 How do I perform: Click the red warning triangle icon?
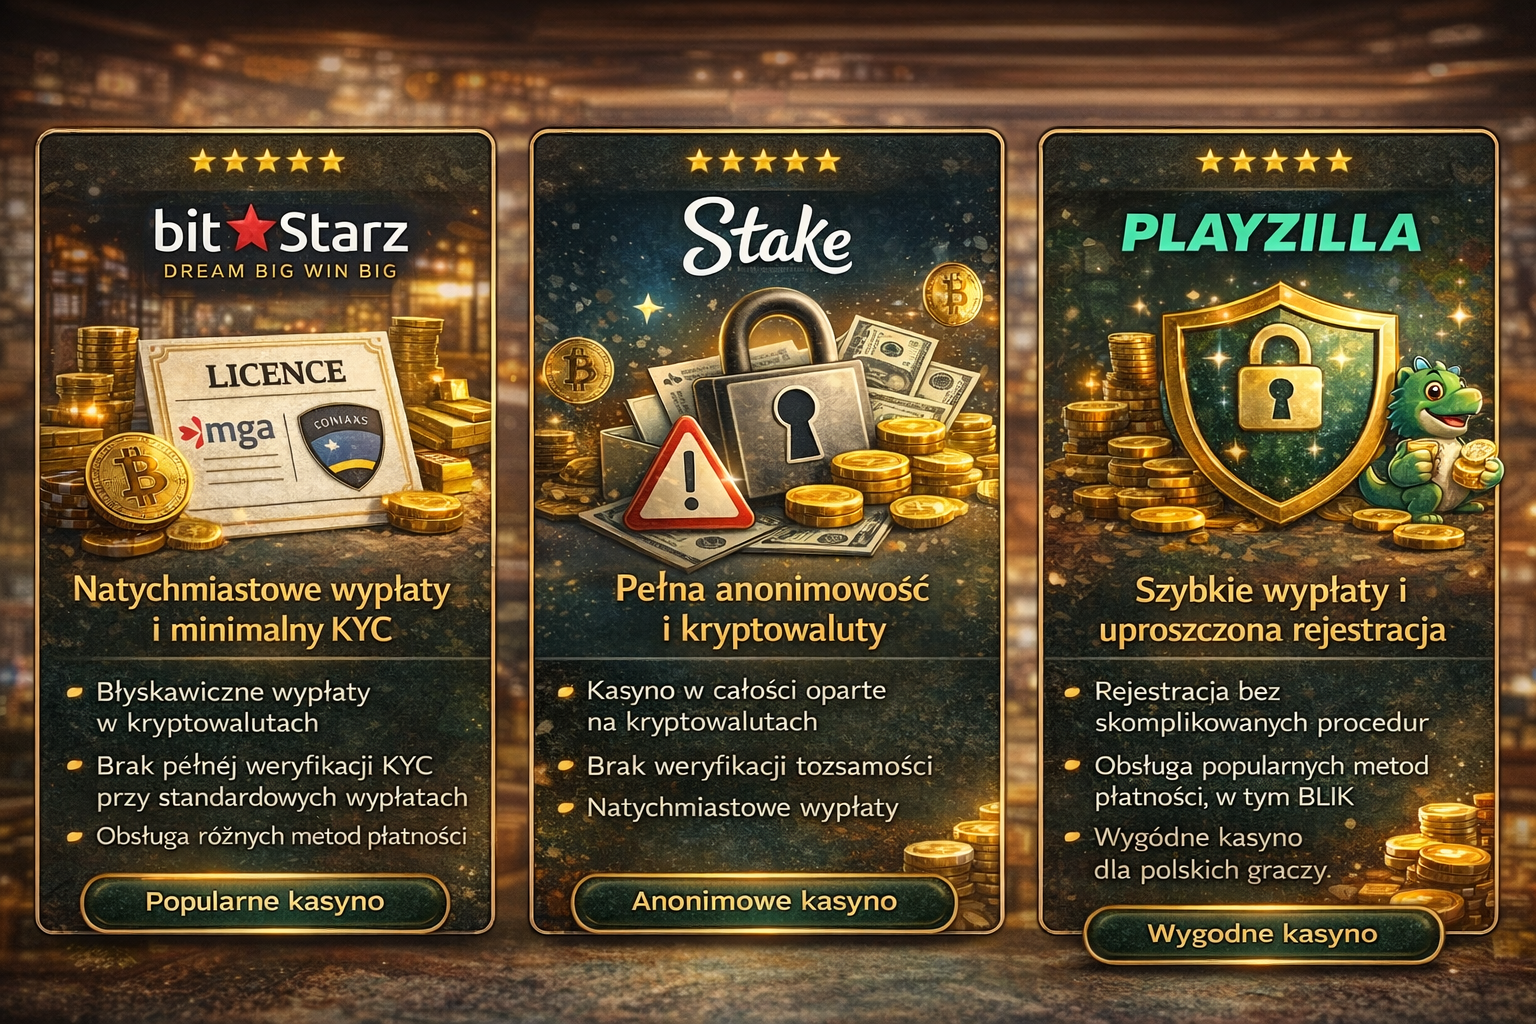(x=689, y=475)
